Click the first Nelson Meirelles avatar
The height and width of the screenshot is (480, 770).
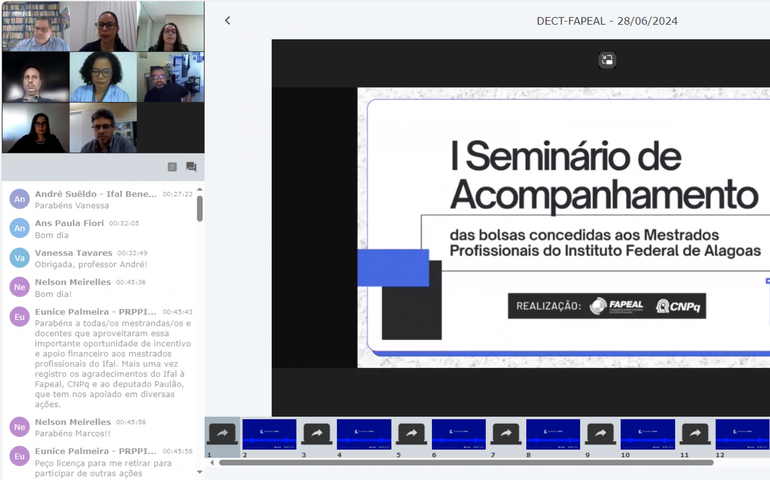pos(19,287)
